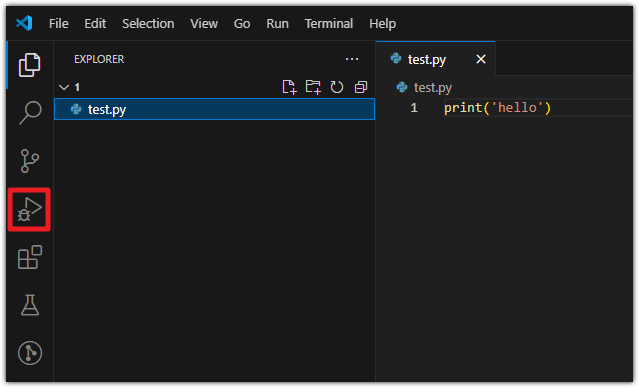This screenshot has height=388, width=639.
Task: Collapse all folders in Explorer
Action: pos(361,87)
